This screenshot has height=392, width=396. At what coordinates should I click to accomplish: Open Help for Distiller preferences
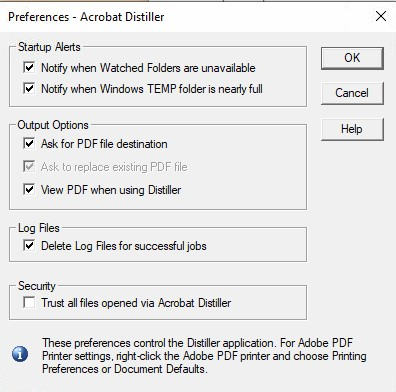point(352,129)
